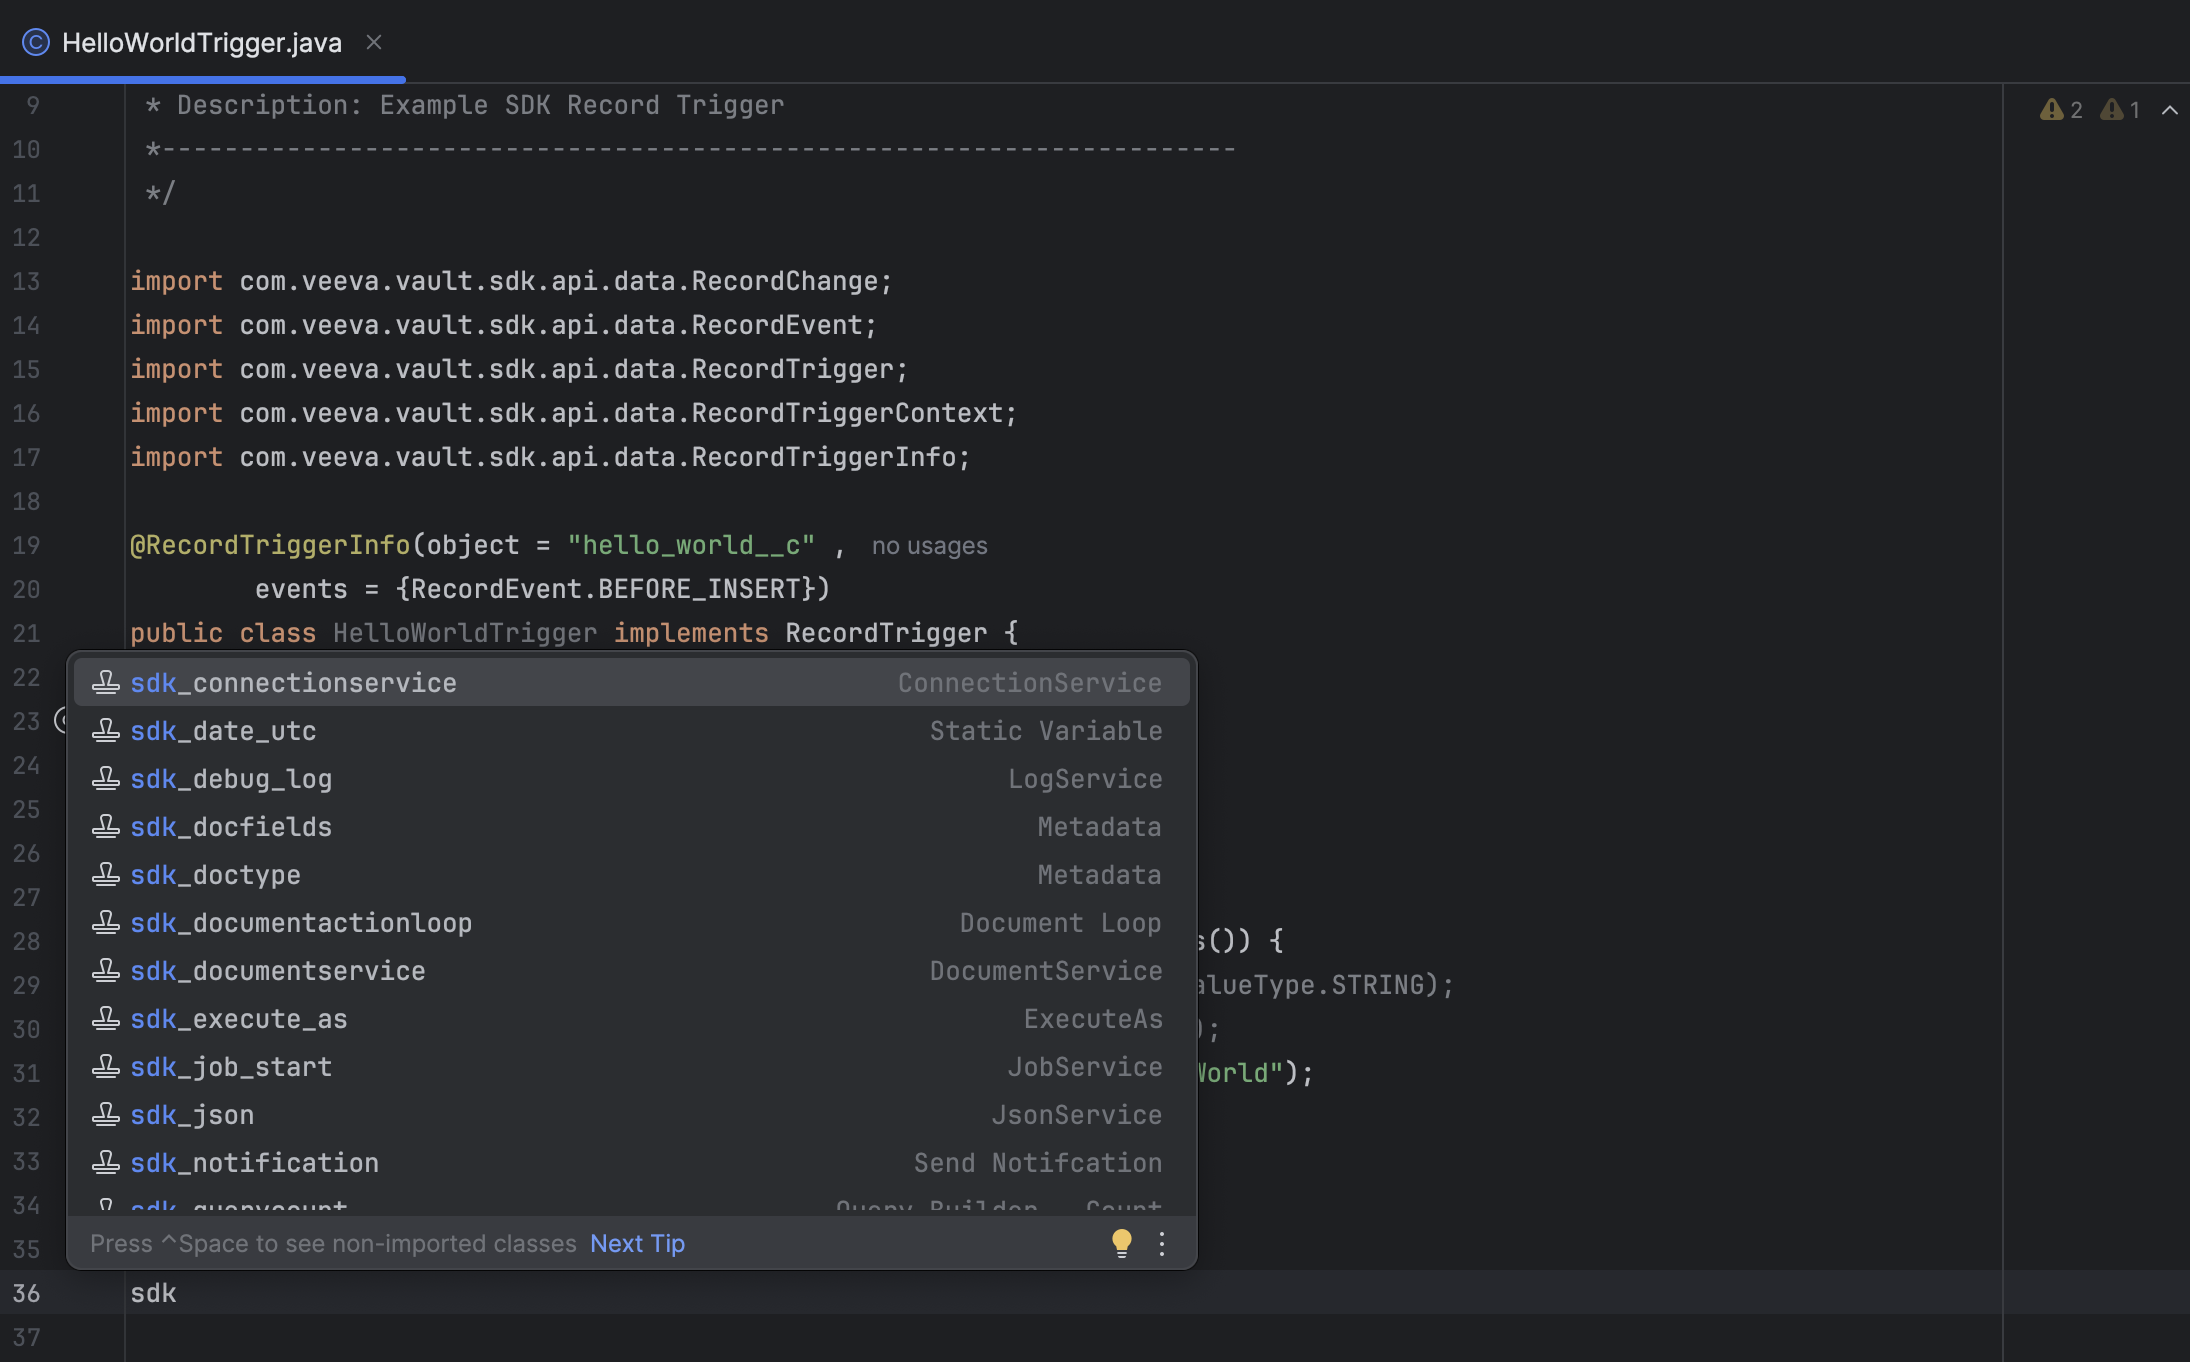The width and height of the screenshot is (2190, 1362).
Task: Select the sdk_execute_as entry
Action: tap(632, 1019)
